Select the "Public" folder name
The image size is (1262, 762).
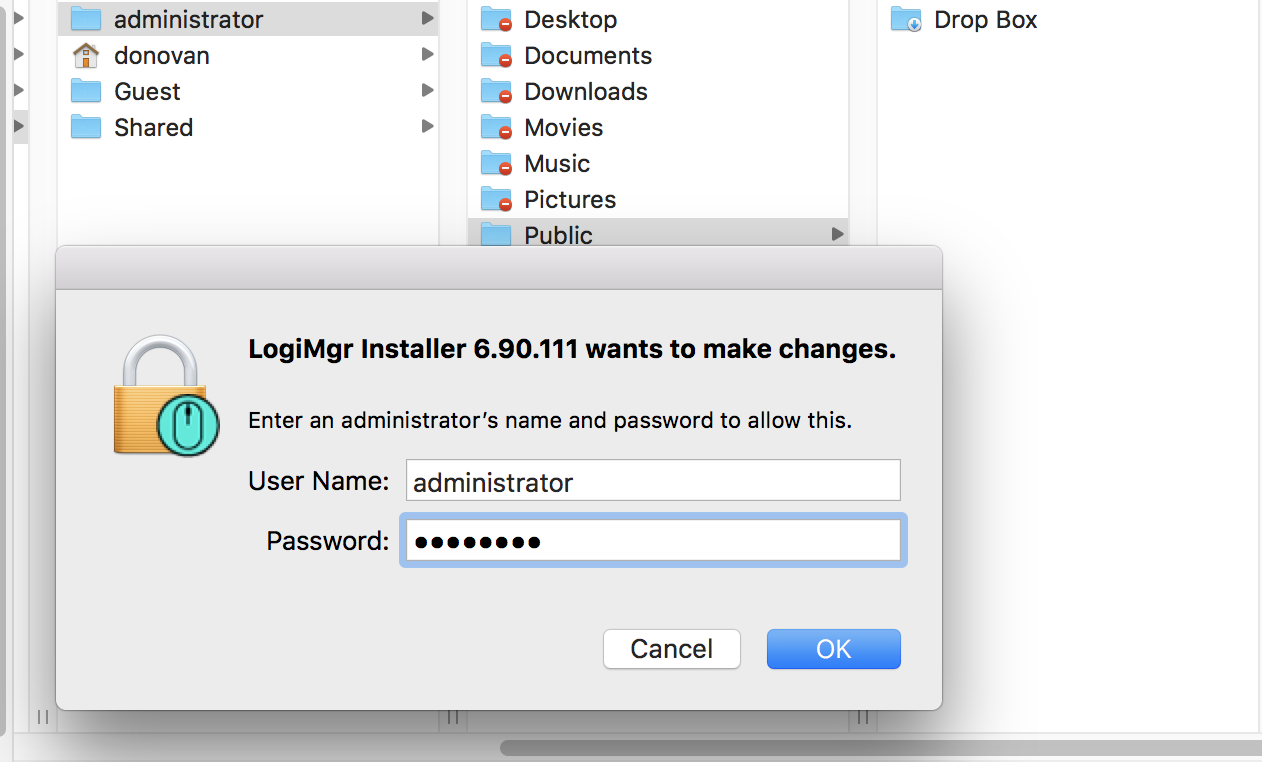558,235
